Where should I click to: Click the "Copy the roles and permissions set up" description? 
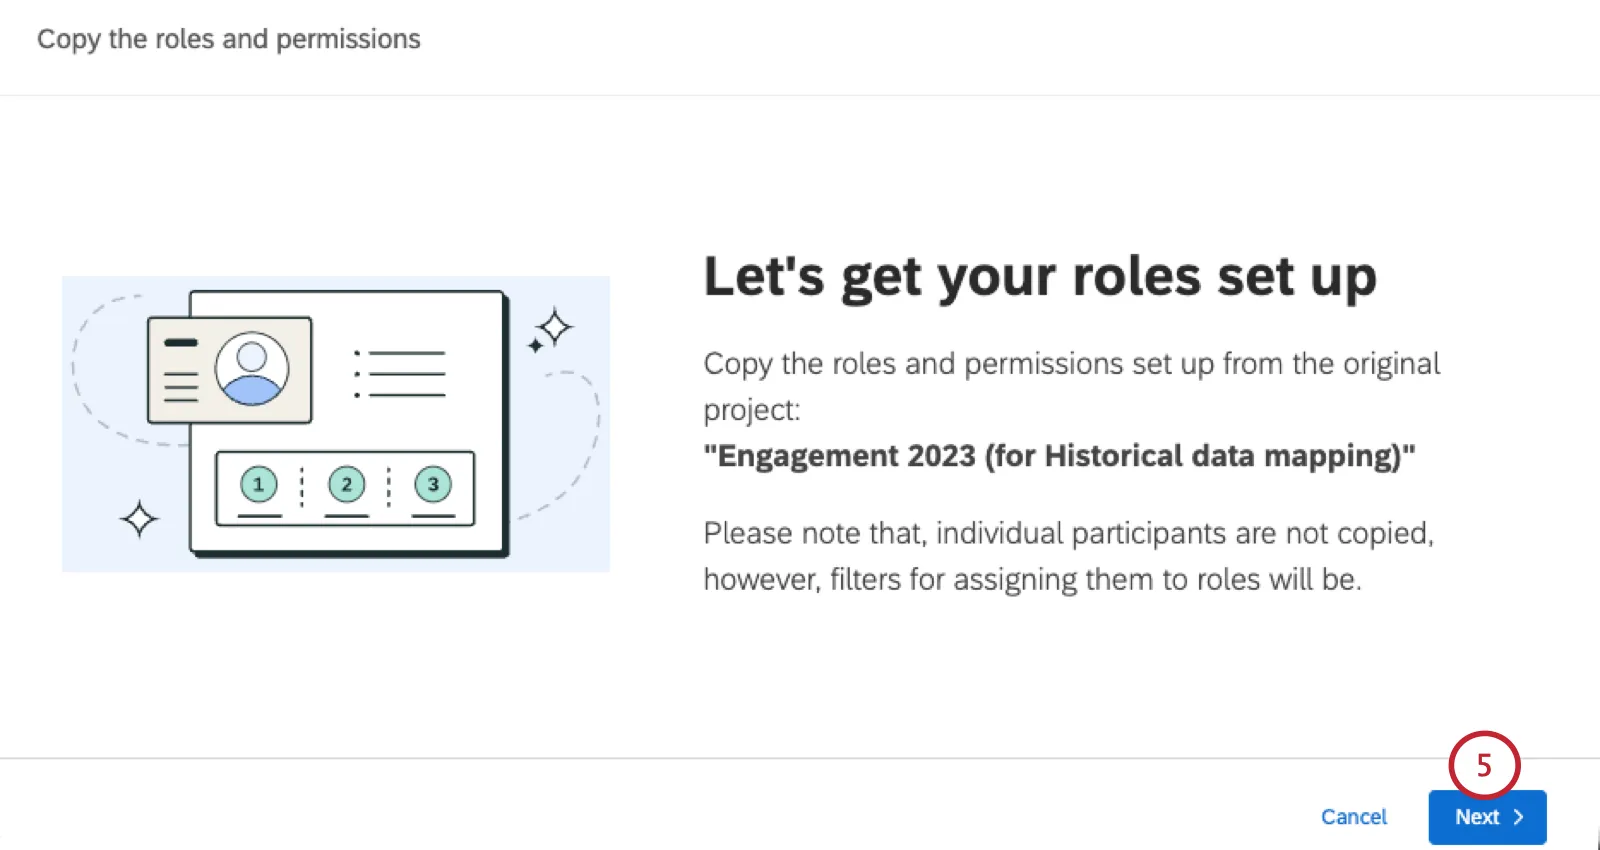(1071, 386)
